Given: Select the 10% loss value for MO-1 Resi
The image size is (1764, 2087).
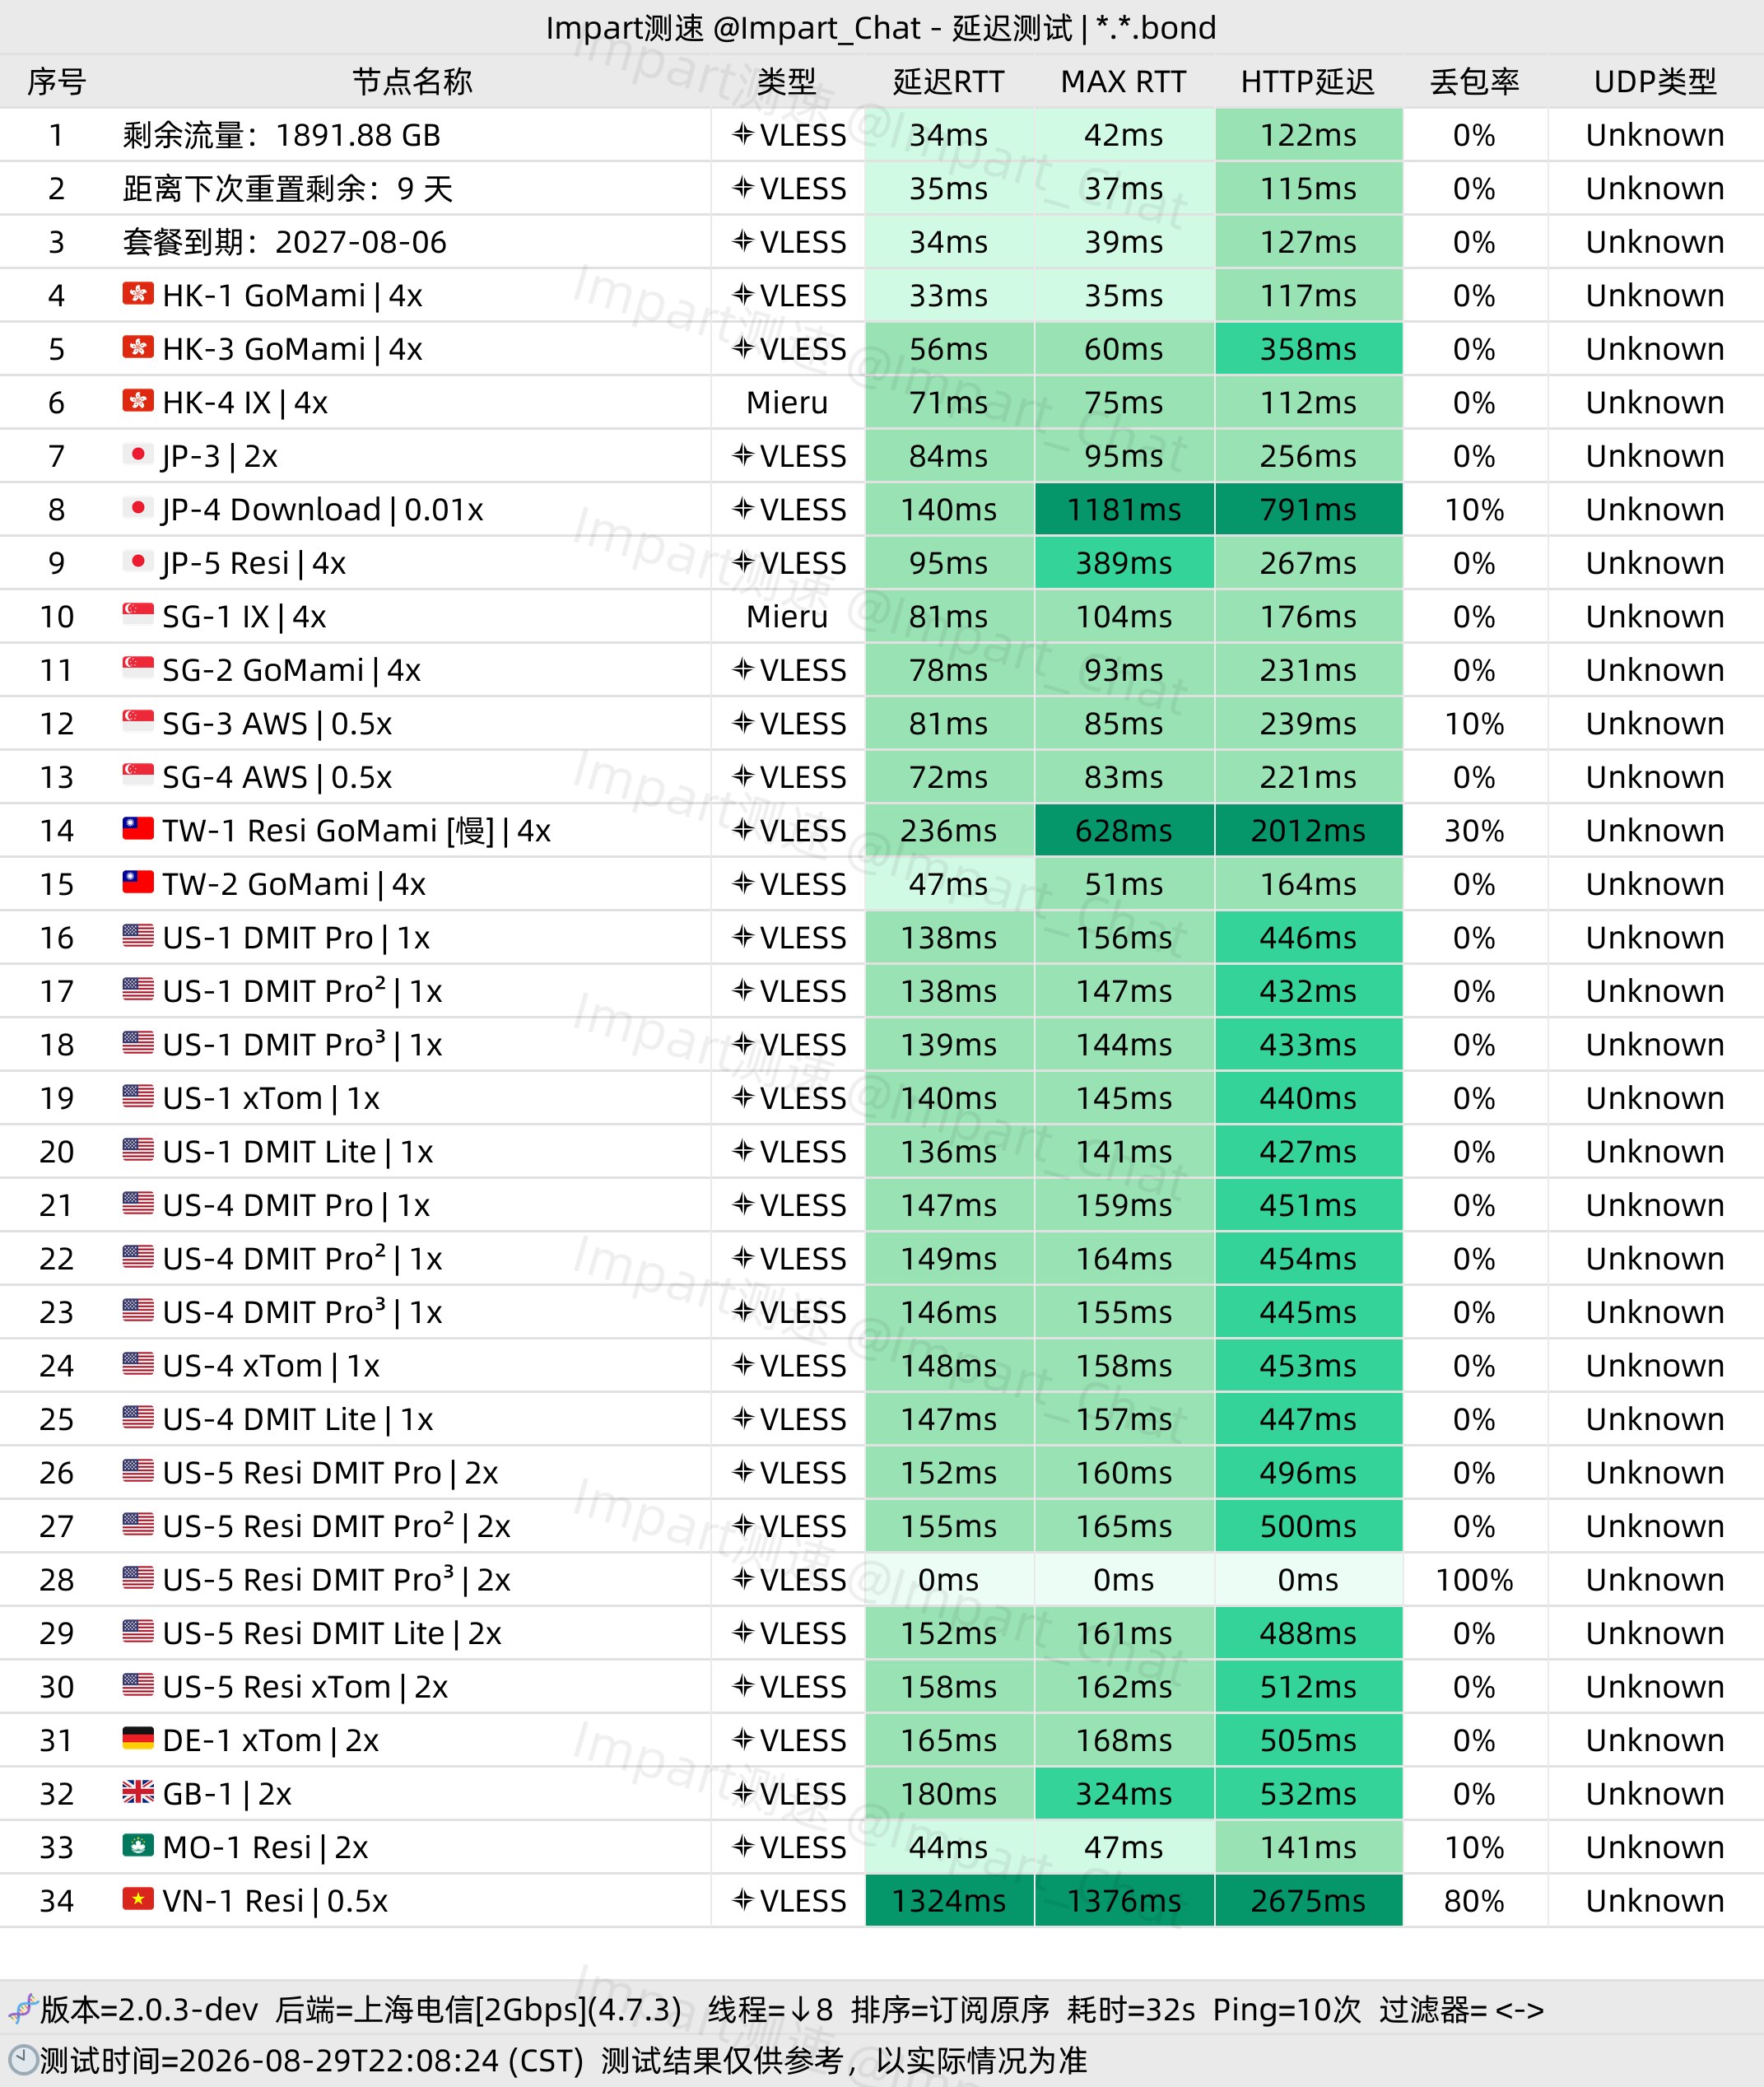Looking at the screenshot, I should coord(1475,1847).
